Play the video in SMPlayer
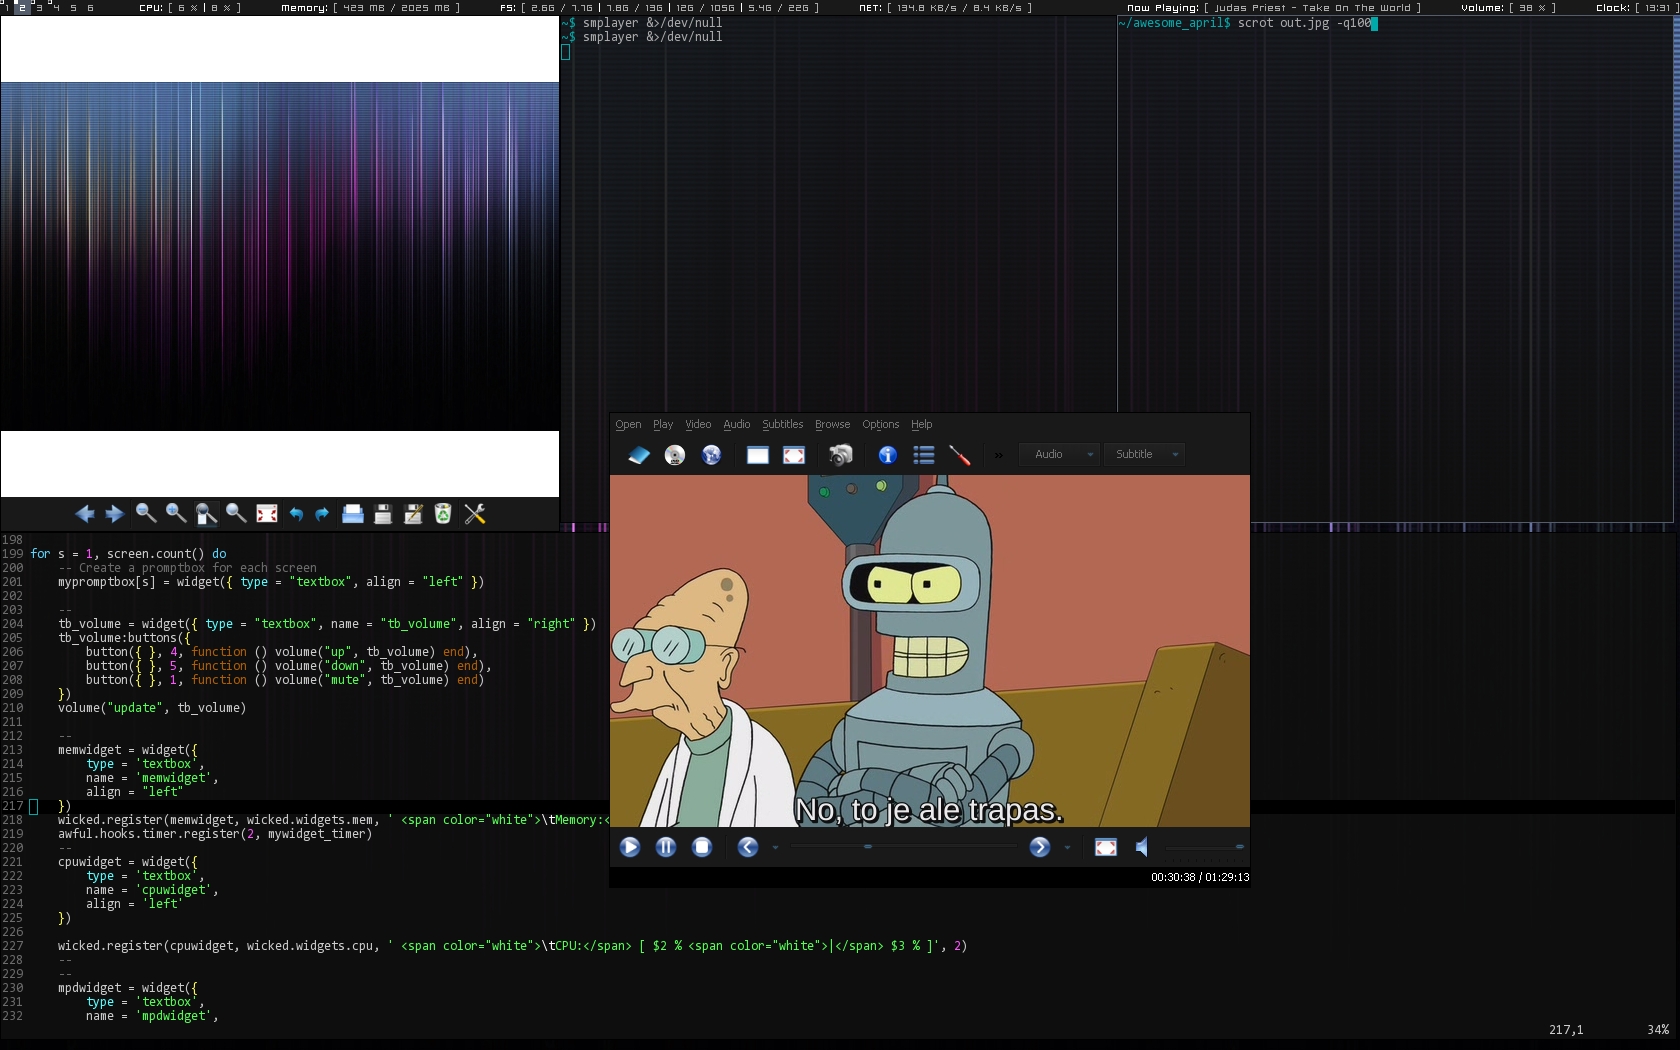 coord(630,847)
